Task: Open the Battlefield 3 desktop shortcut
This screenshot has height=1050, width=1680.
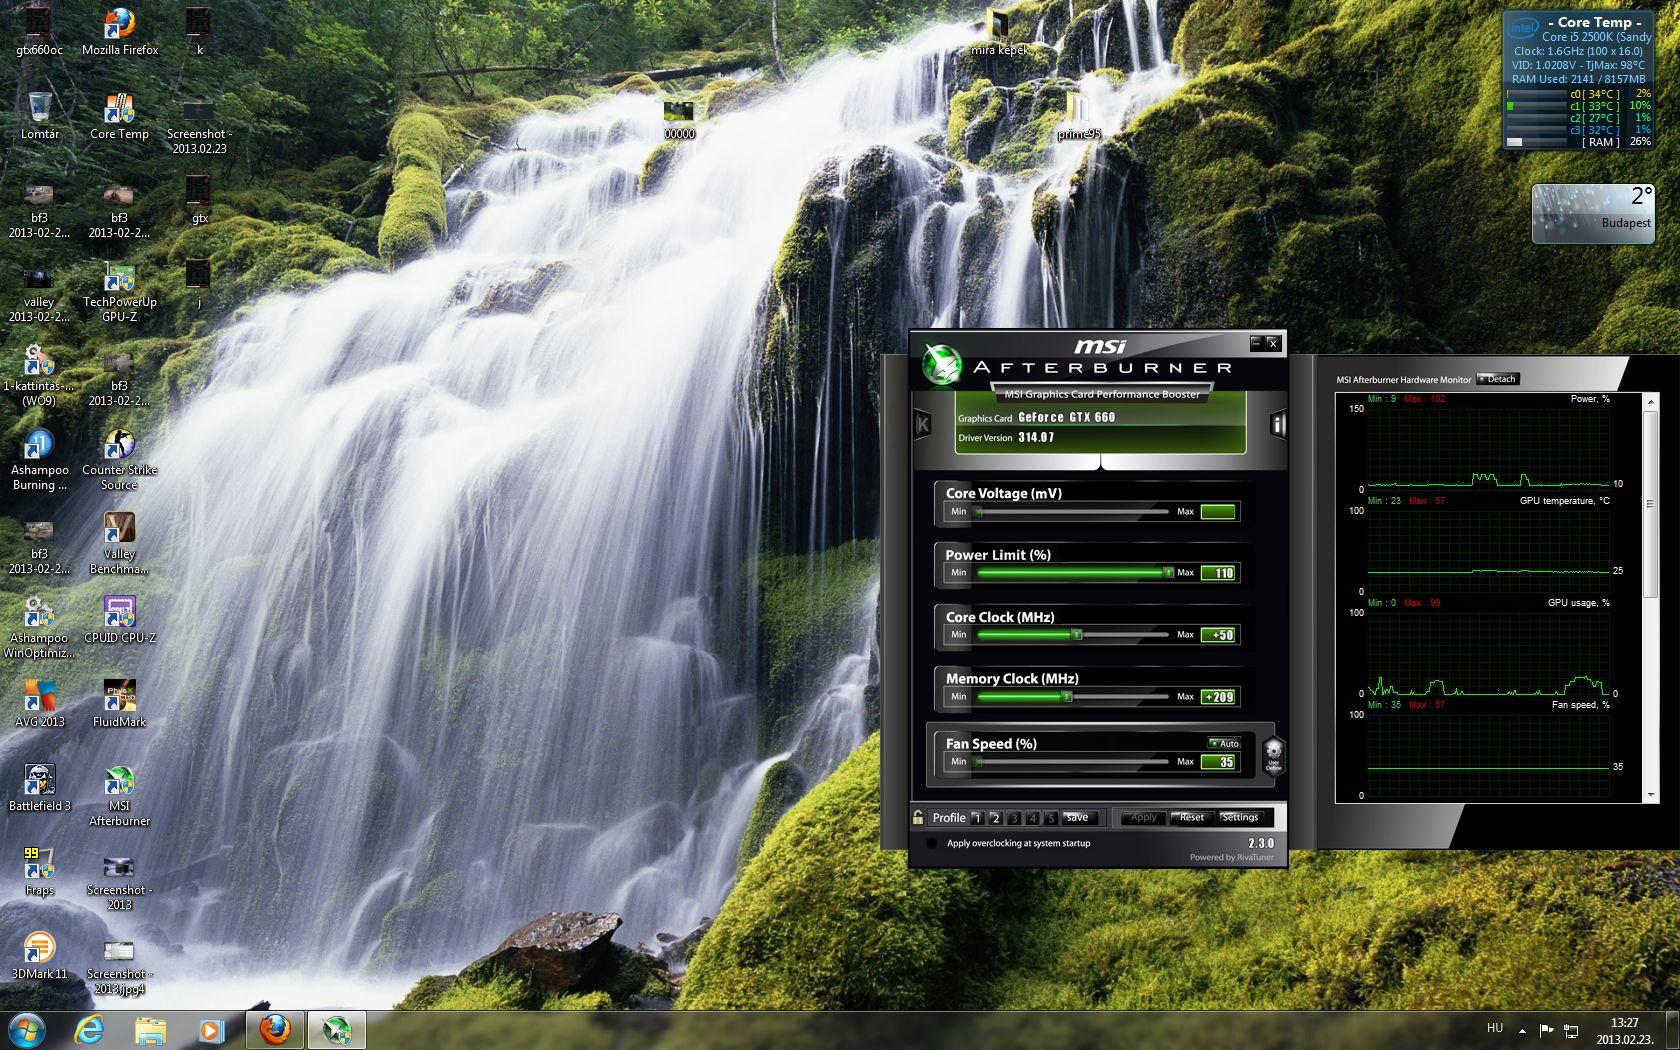Action: click(x=39, y=788)
